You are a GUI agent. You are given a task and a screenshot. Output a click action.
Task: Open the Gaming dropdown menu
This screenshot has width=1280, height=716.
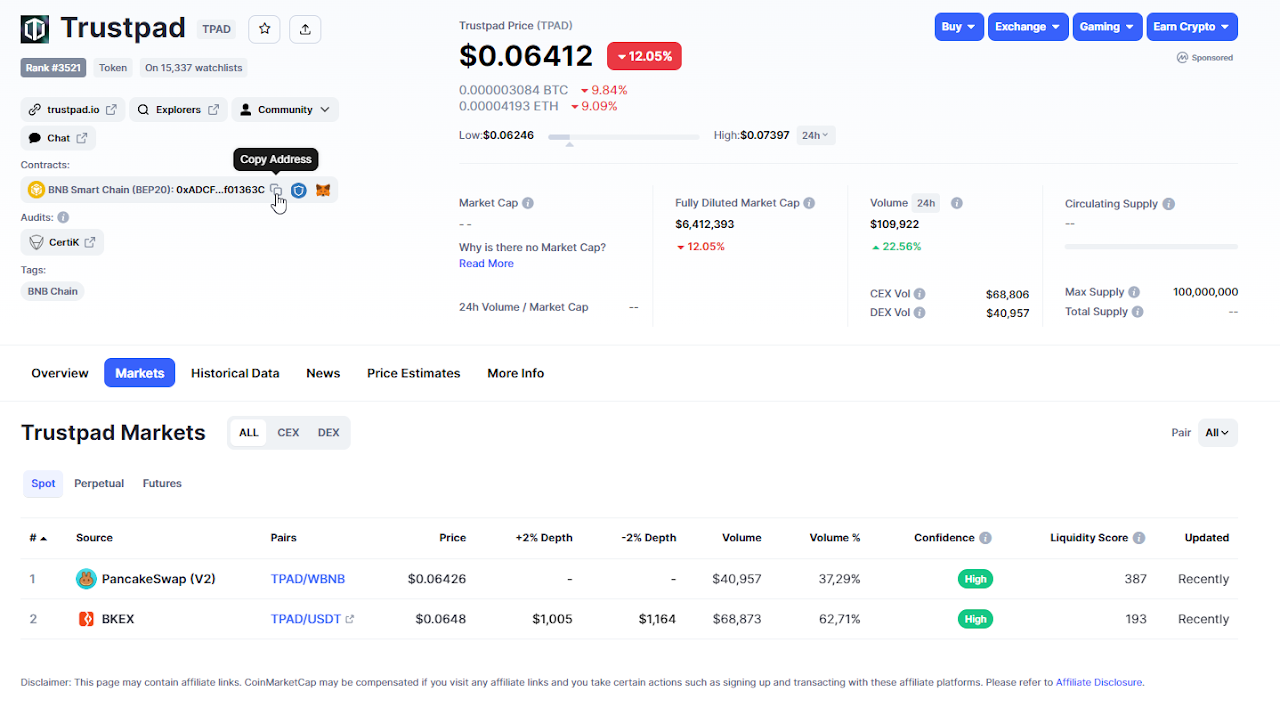point(1107,27)
